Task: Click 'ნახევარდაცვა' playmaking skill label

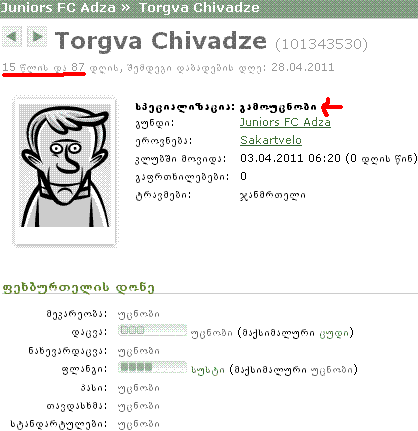Action: pyautogui.click(x=68, y=351)
